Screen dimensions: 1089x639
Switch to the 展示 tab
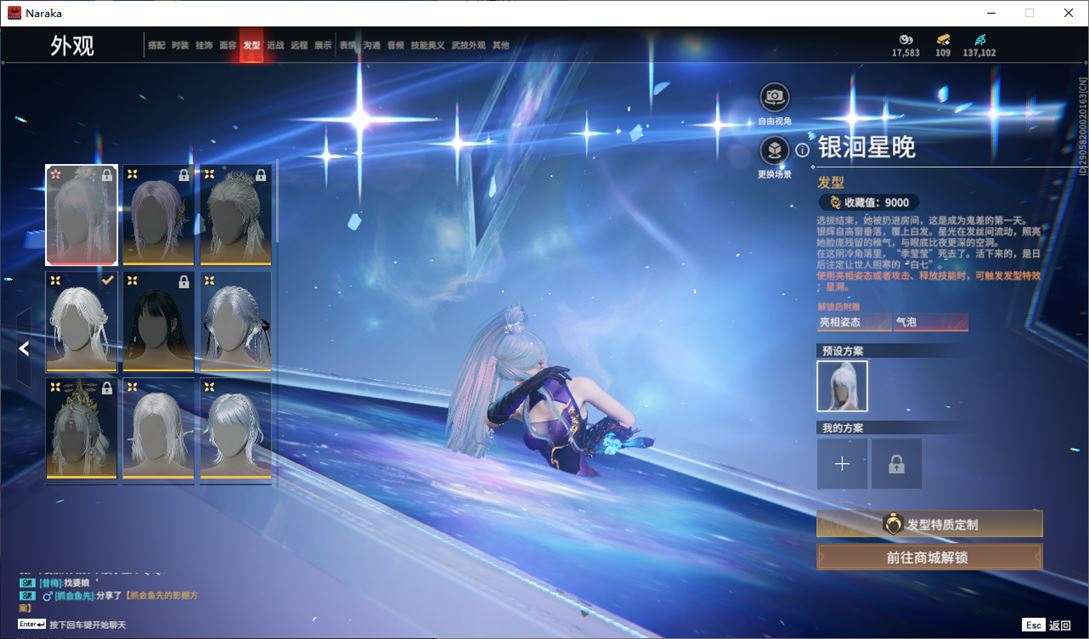click(323, 45)
